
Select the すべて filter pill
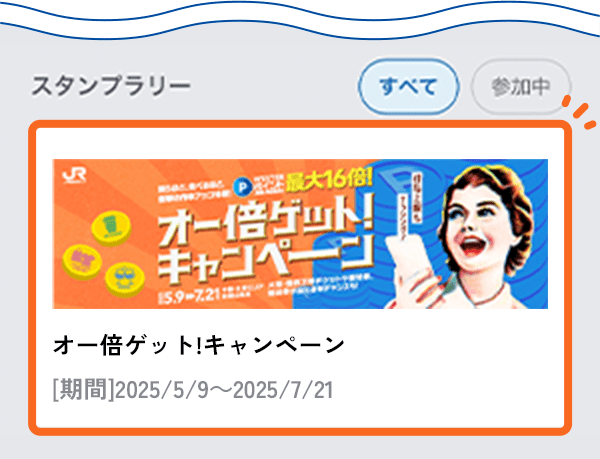(408, 86)
